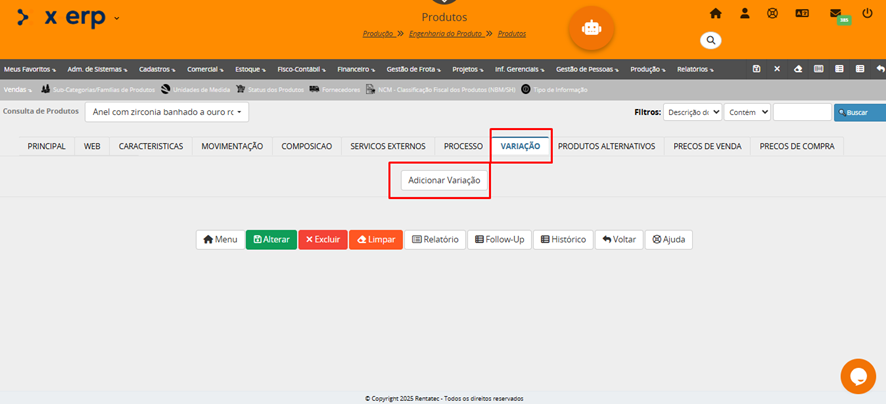This screenshot has width=886, height=404.
Task: Go to home via house icon
Action: click(x=715, y=14)
